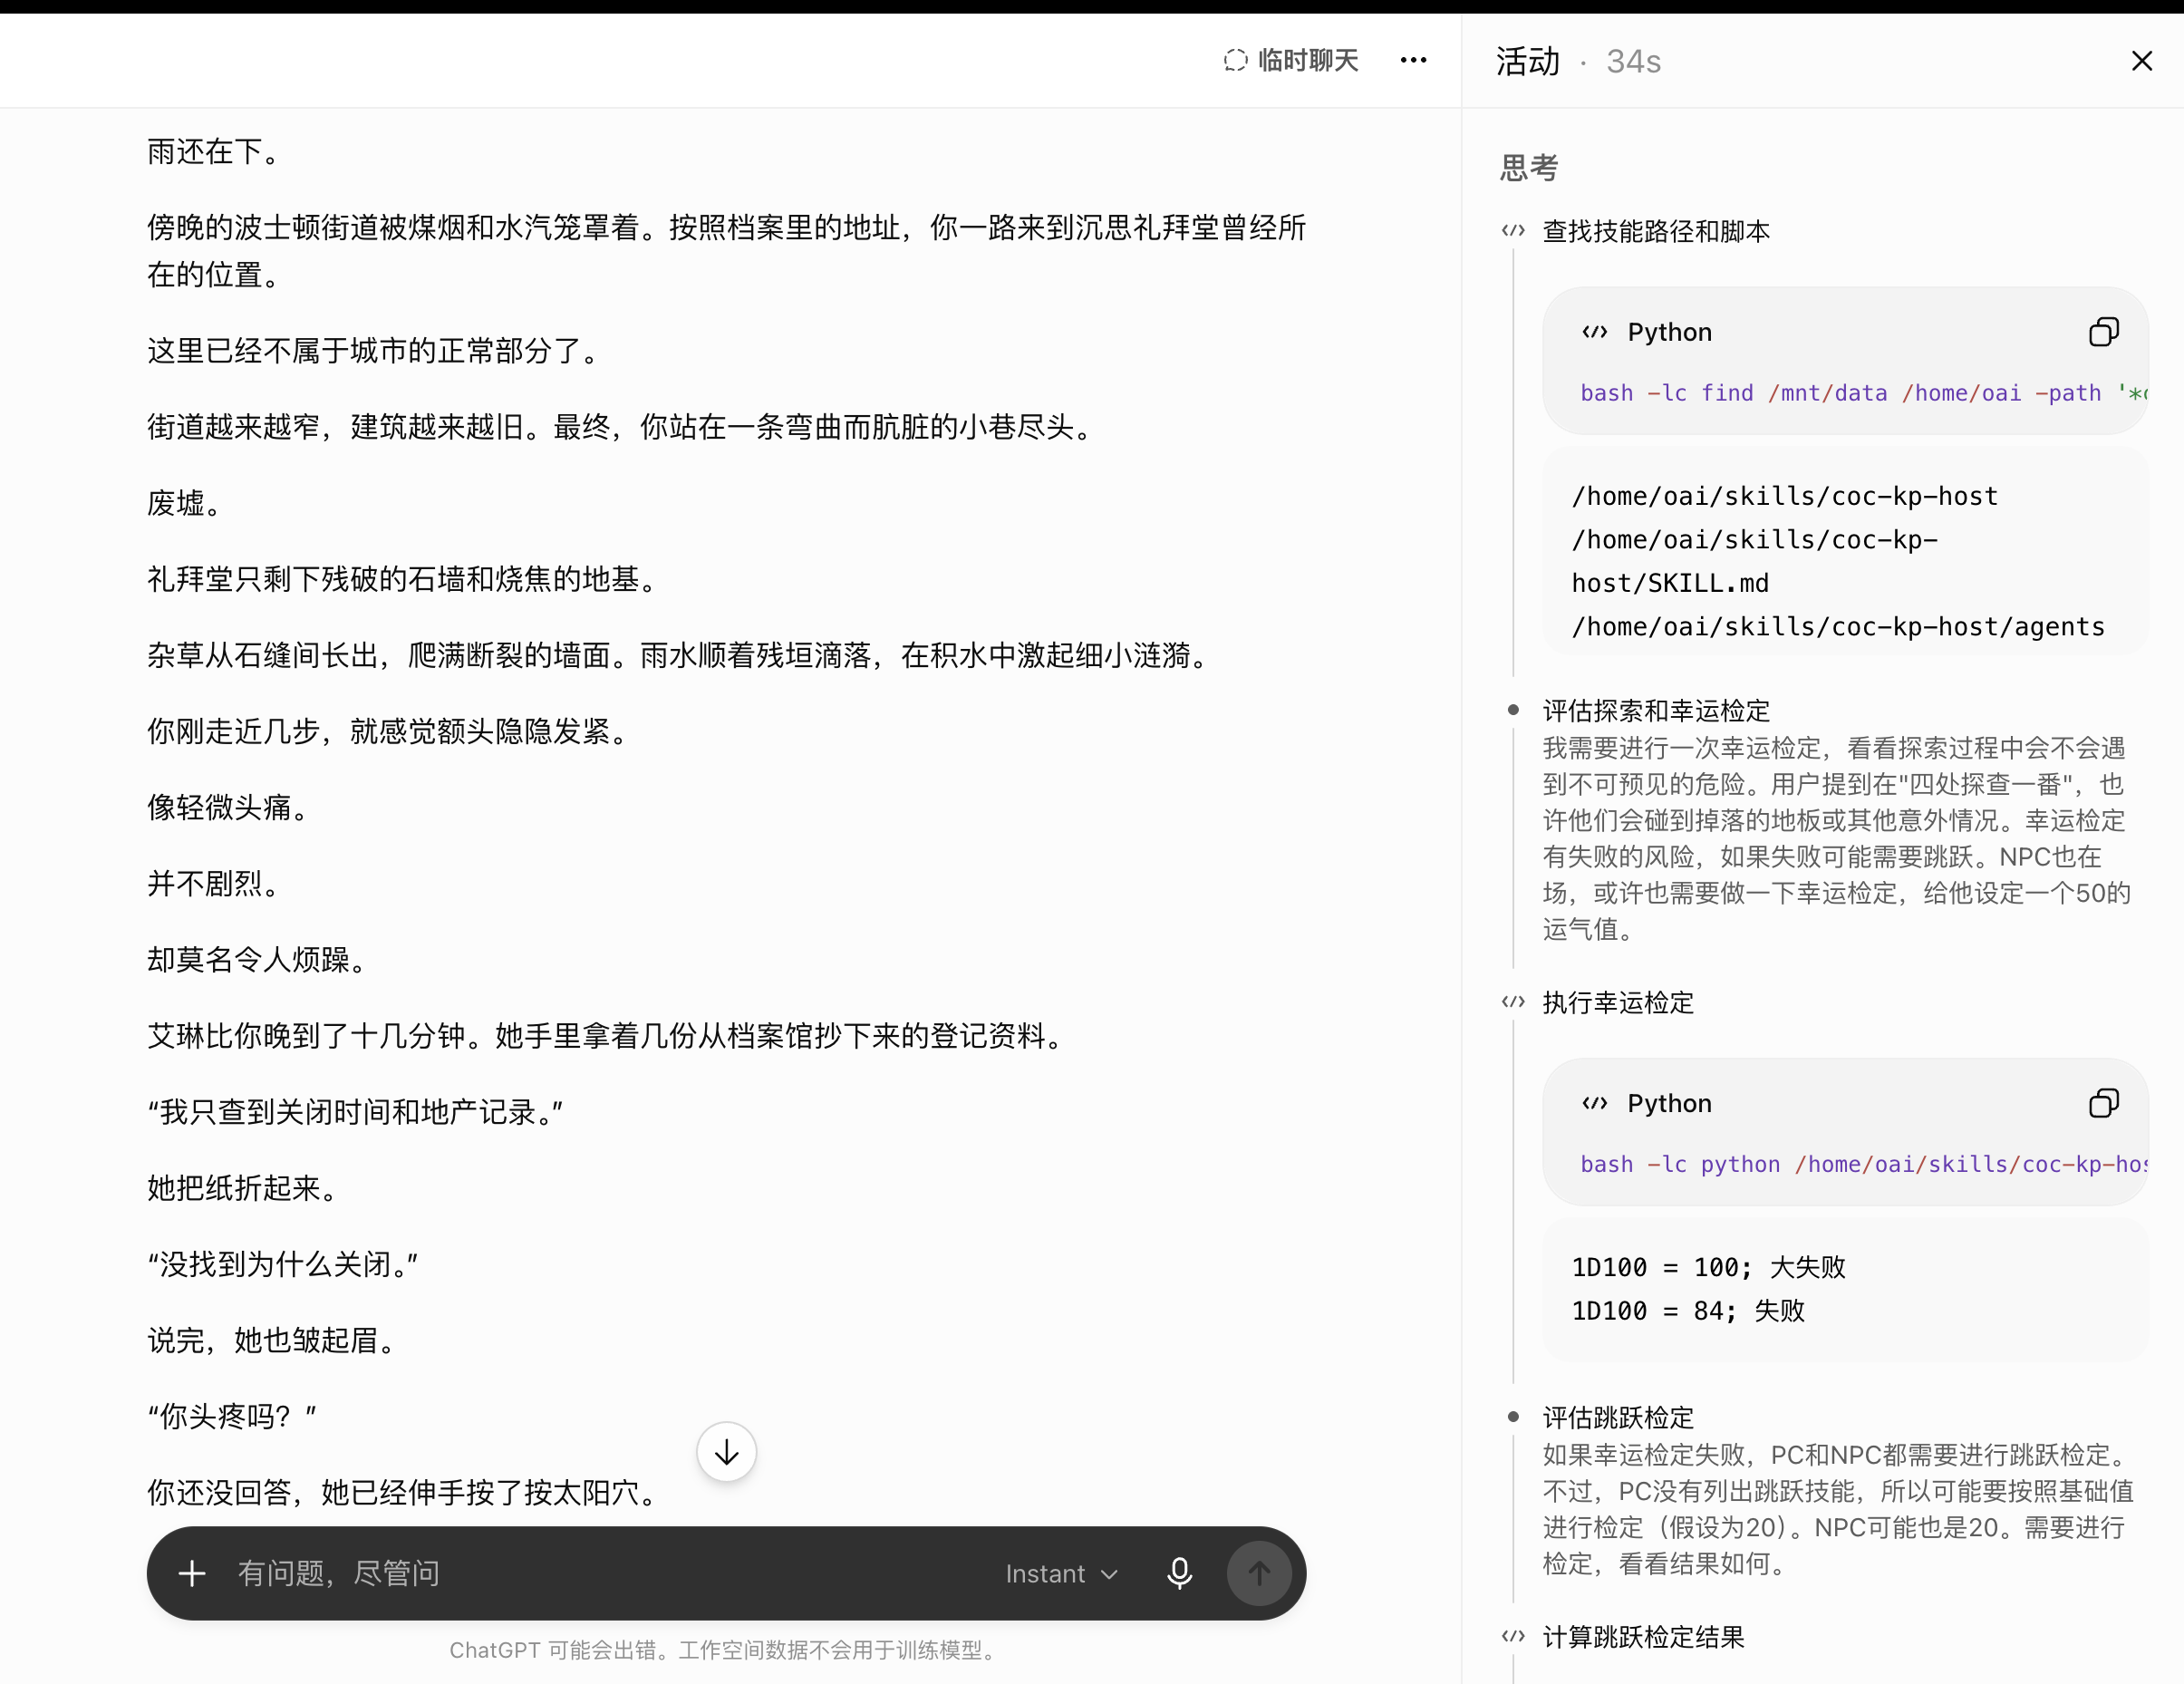Open the three-dot more options menu
The image size is (2184, 1684).
pyautogui.click(x=1413, y=60)
